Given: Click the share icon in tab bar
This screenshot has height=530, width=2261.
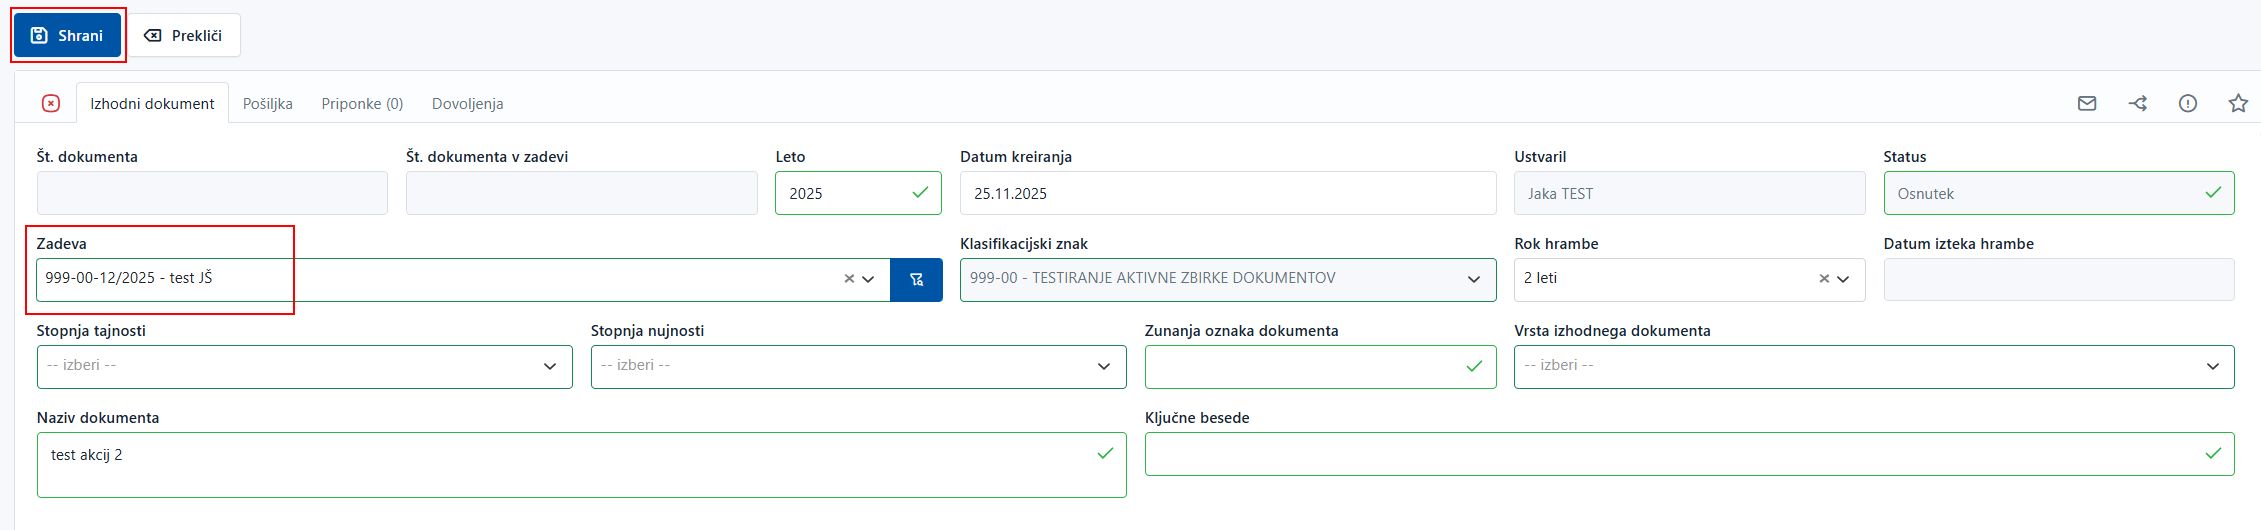Looking at the screenshot, I should 2138,103.
